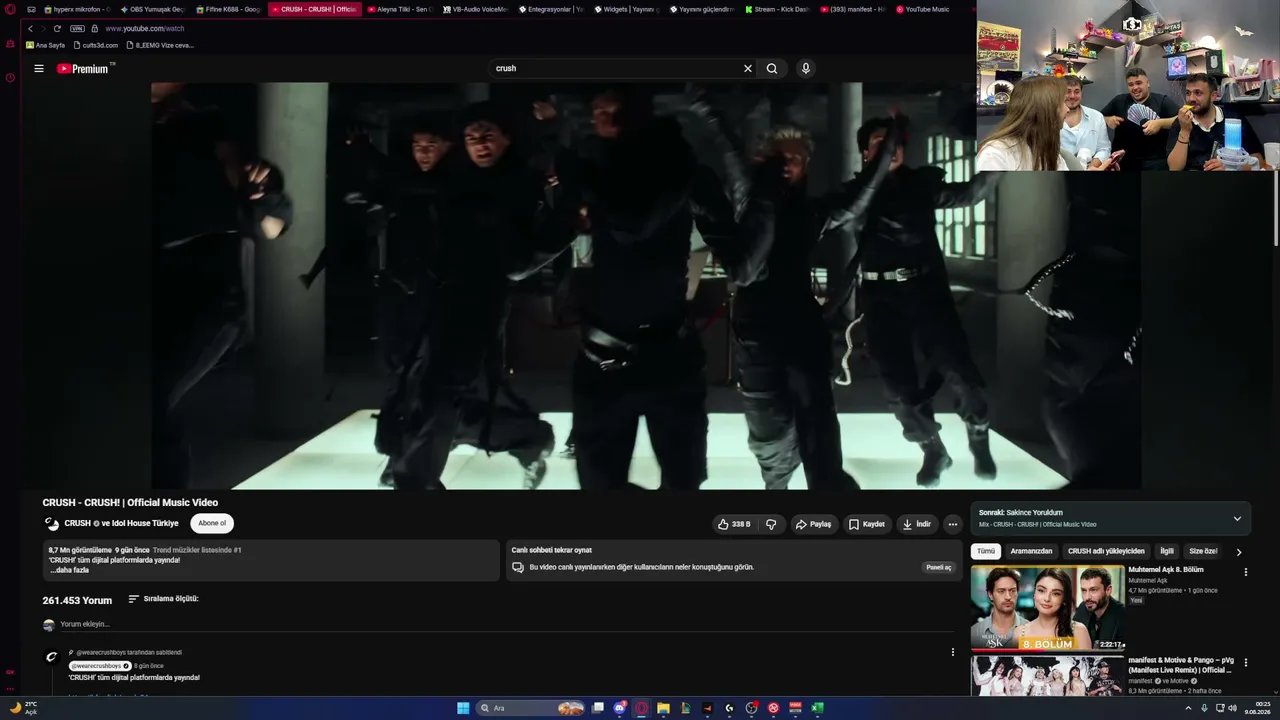Start voice search with microphone icon
Screen dimensions: 1280x720
click(806, 69)
